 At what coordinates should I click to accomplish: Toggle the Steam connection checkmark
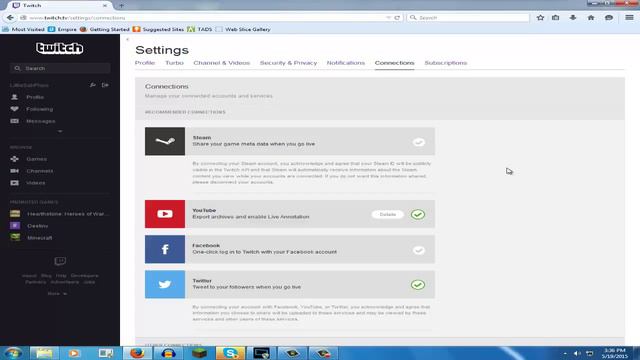(418, 142)
